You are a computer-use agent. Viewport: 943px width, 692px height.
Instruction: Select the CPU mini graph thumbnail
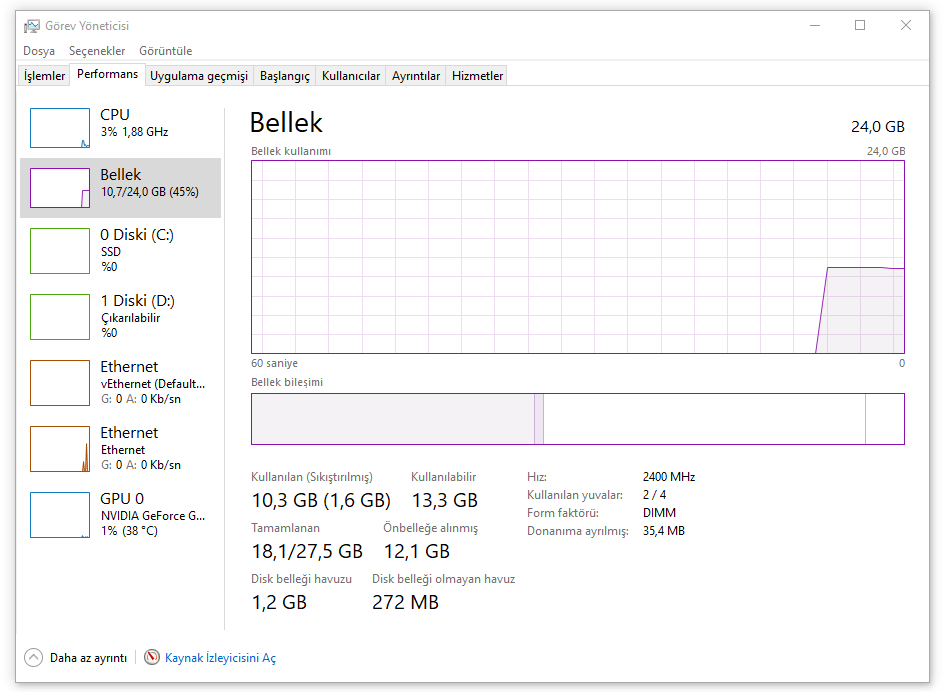60,128
